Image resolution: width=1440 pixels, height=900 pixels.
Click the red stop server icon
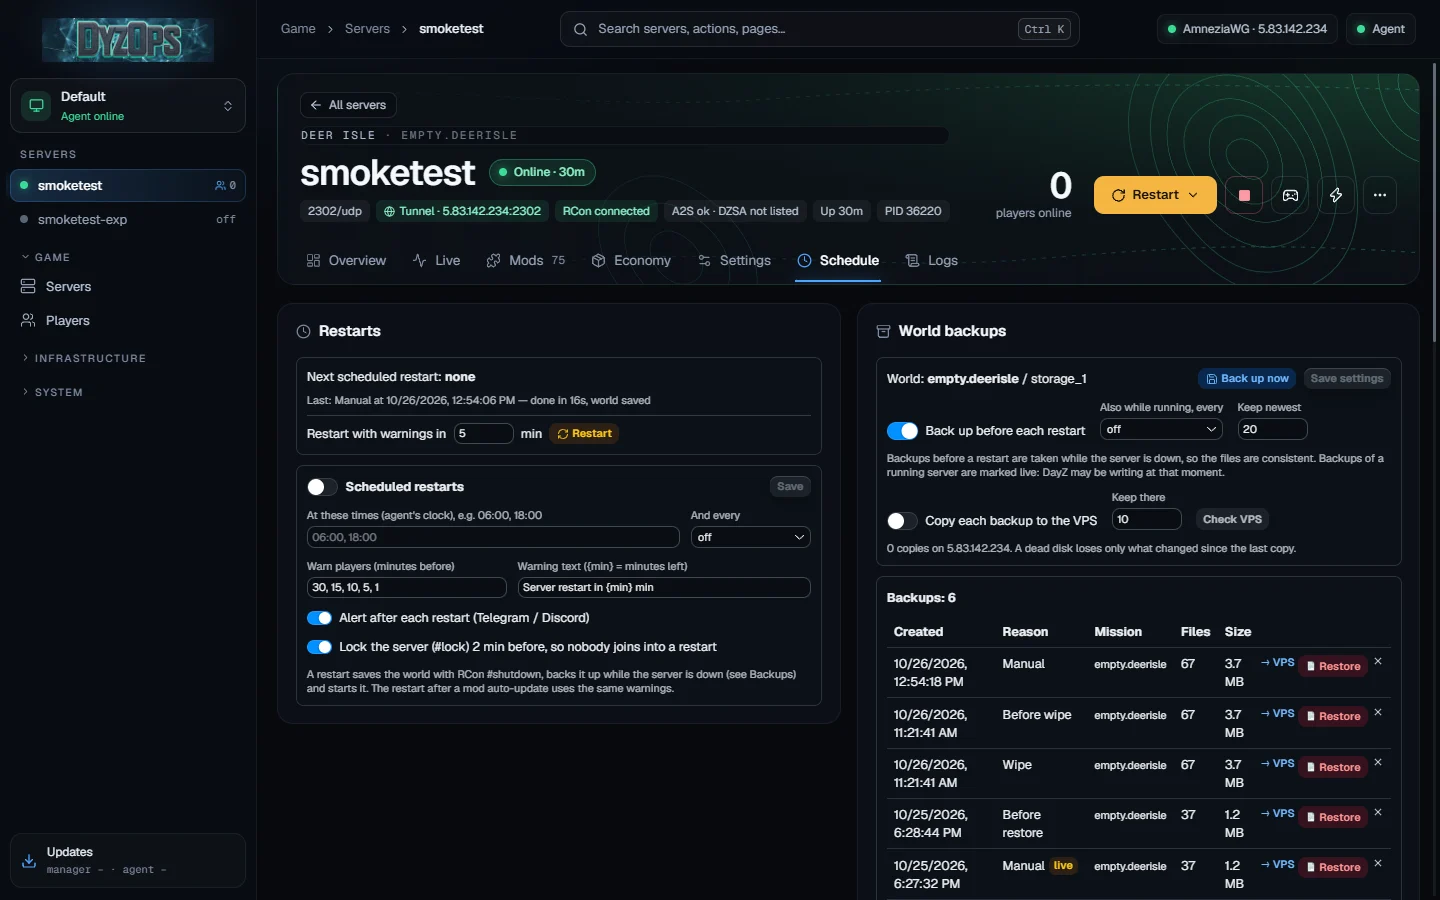tap(1244, 195)
